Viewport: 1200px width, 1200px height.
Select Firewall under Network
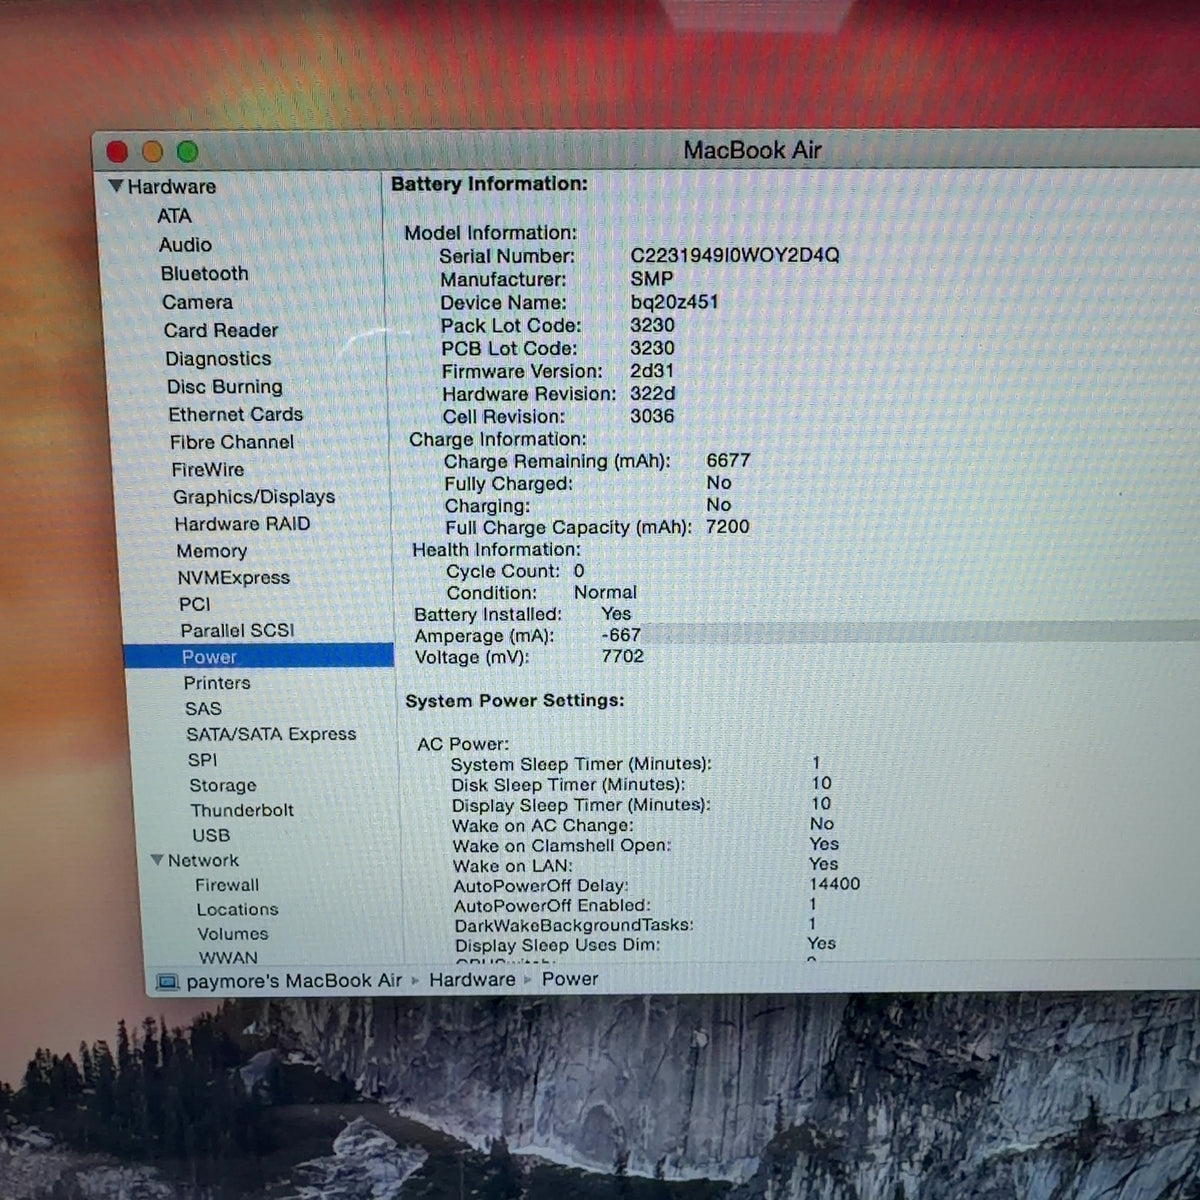click(x=227, y=885)
